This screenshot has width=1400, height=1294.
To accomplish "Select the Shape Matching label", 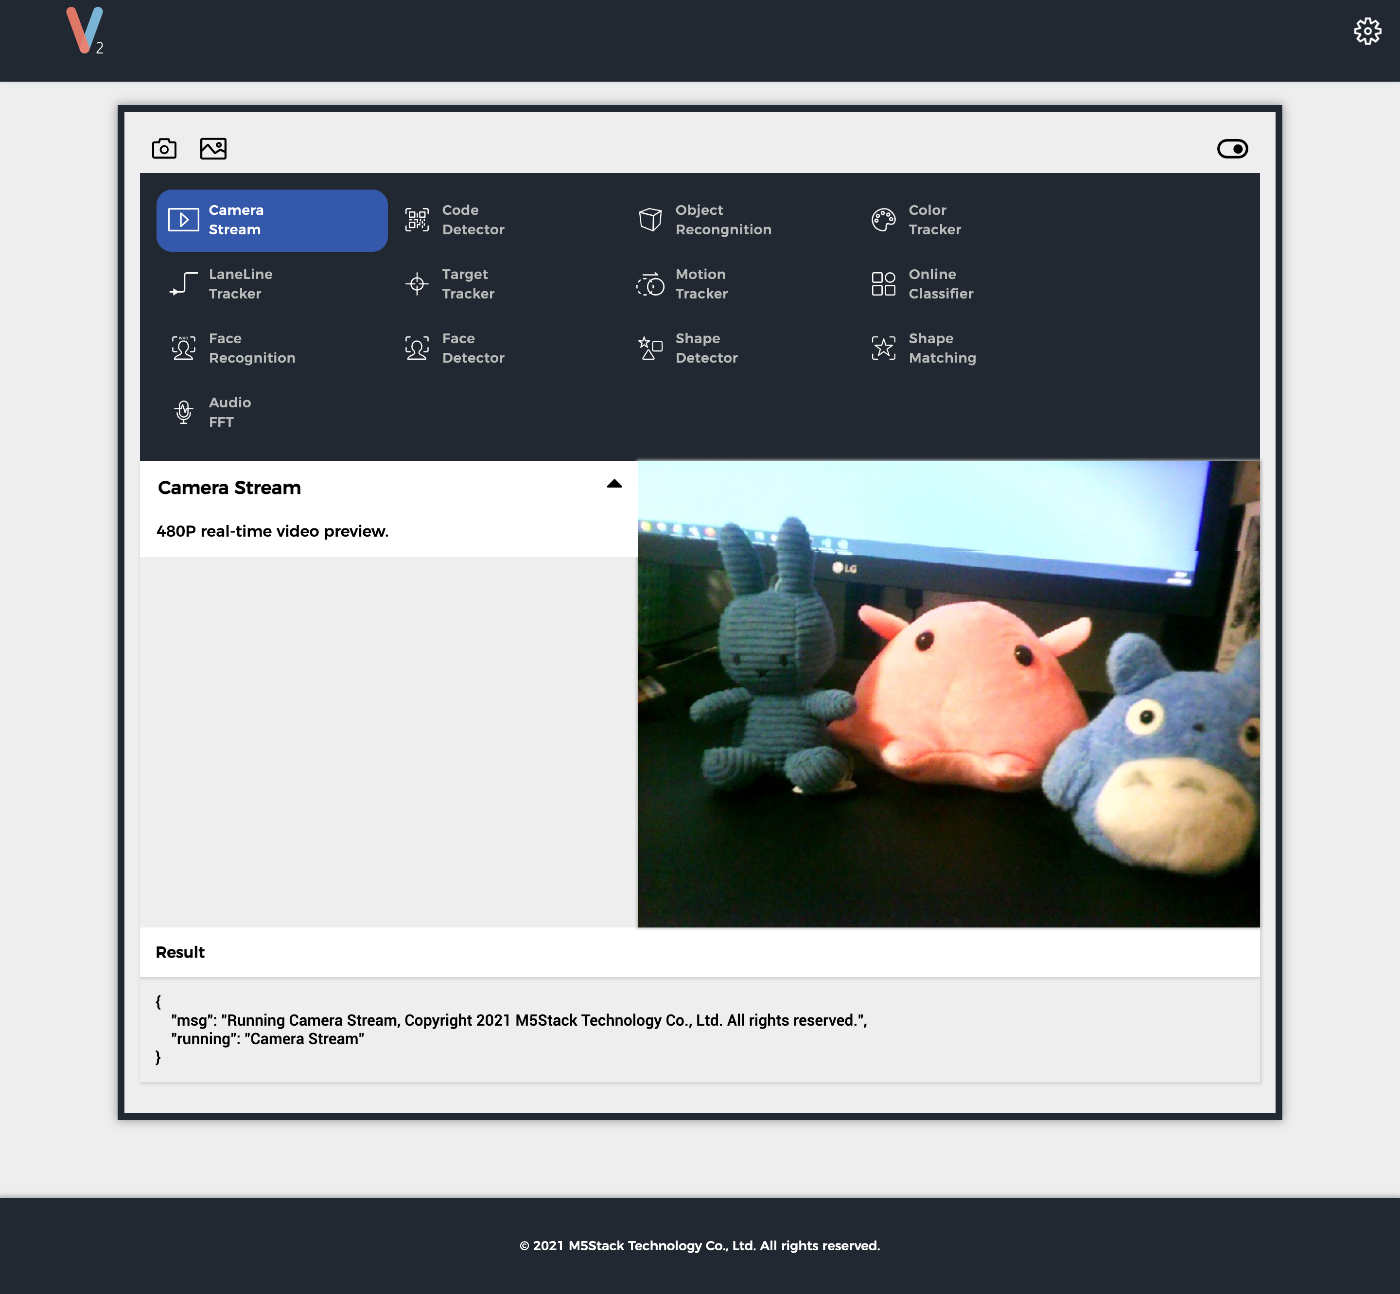I will click(942, 348).
